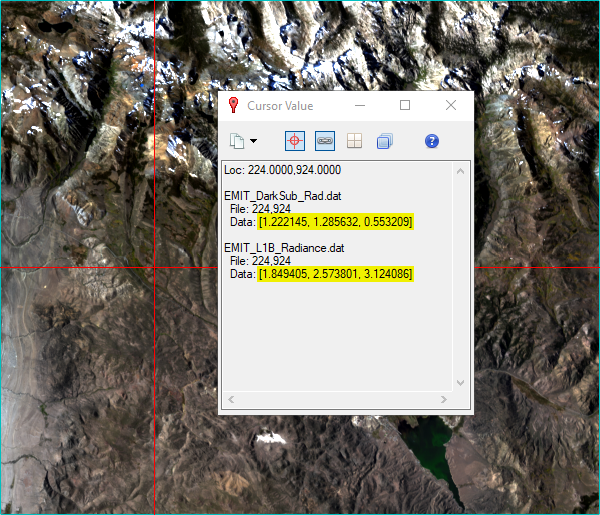Click the horizontal scrollbar left arrow
The height and width of the screenshot is (515, 600).
point(230,400)
